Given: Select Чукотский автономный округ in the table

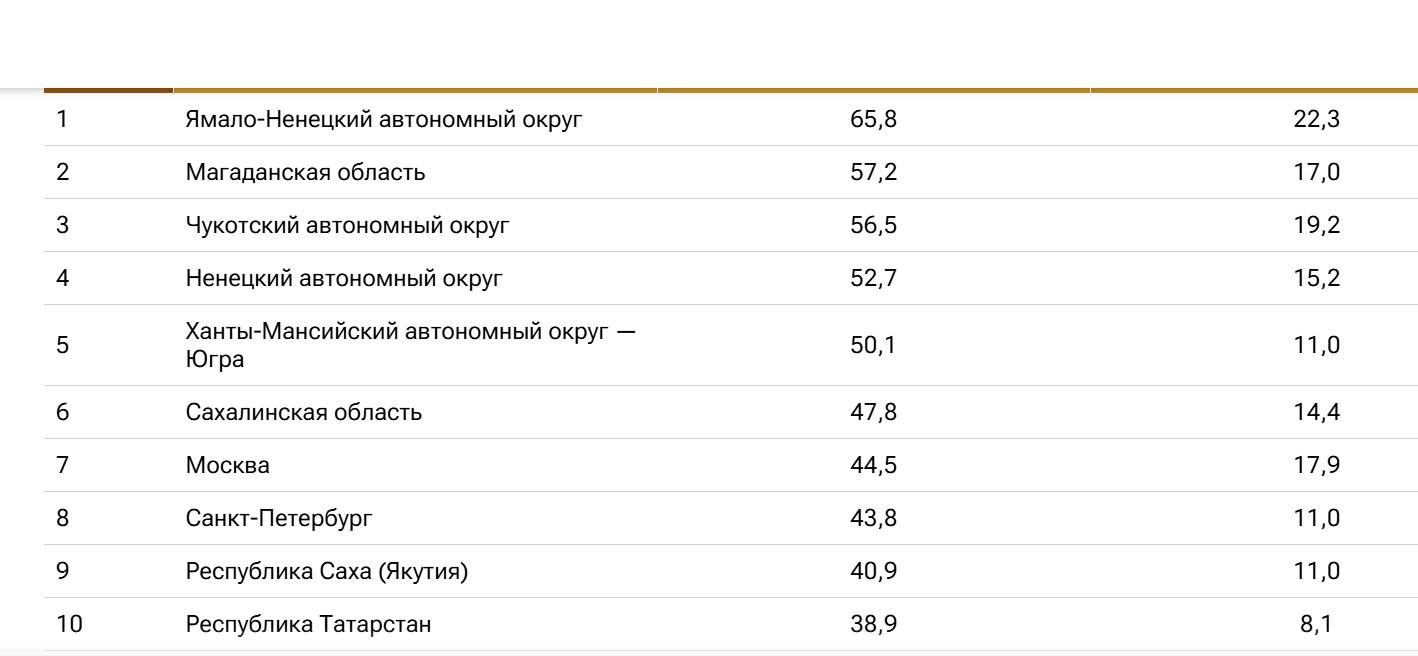Looking at the screenshot, I should (347, 225).
